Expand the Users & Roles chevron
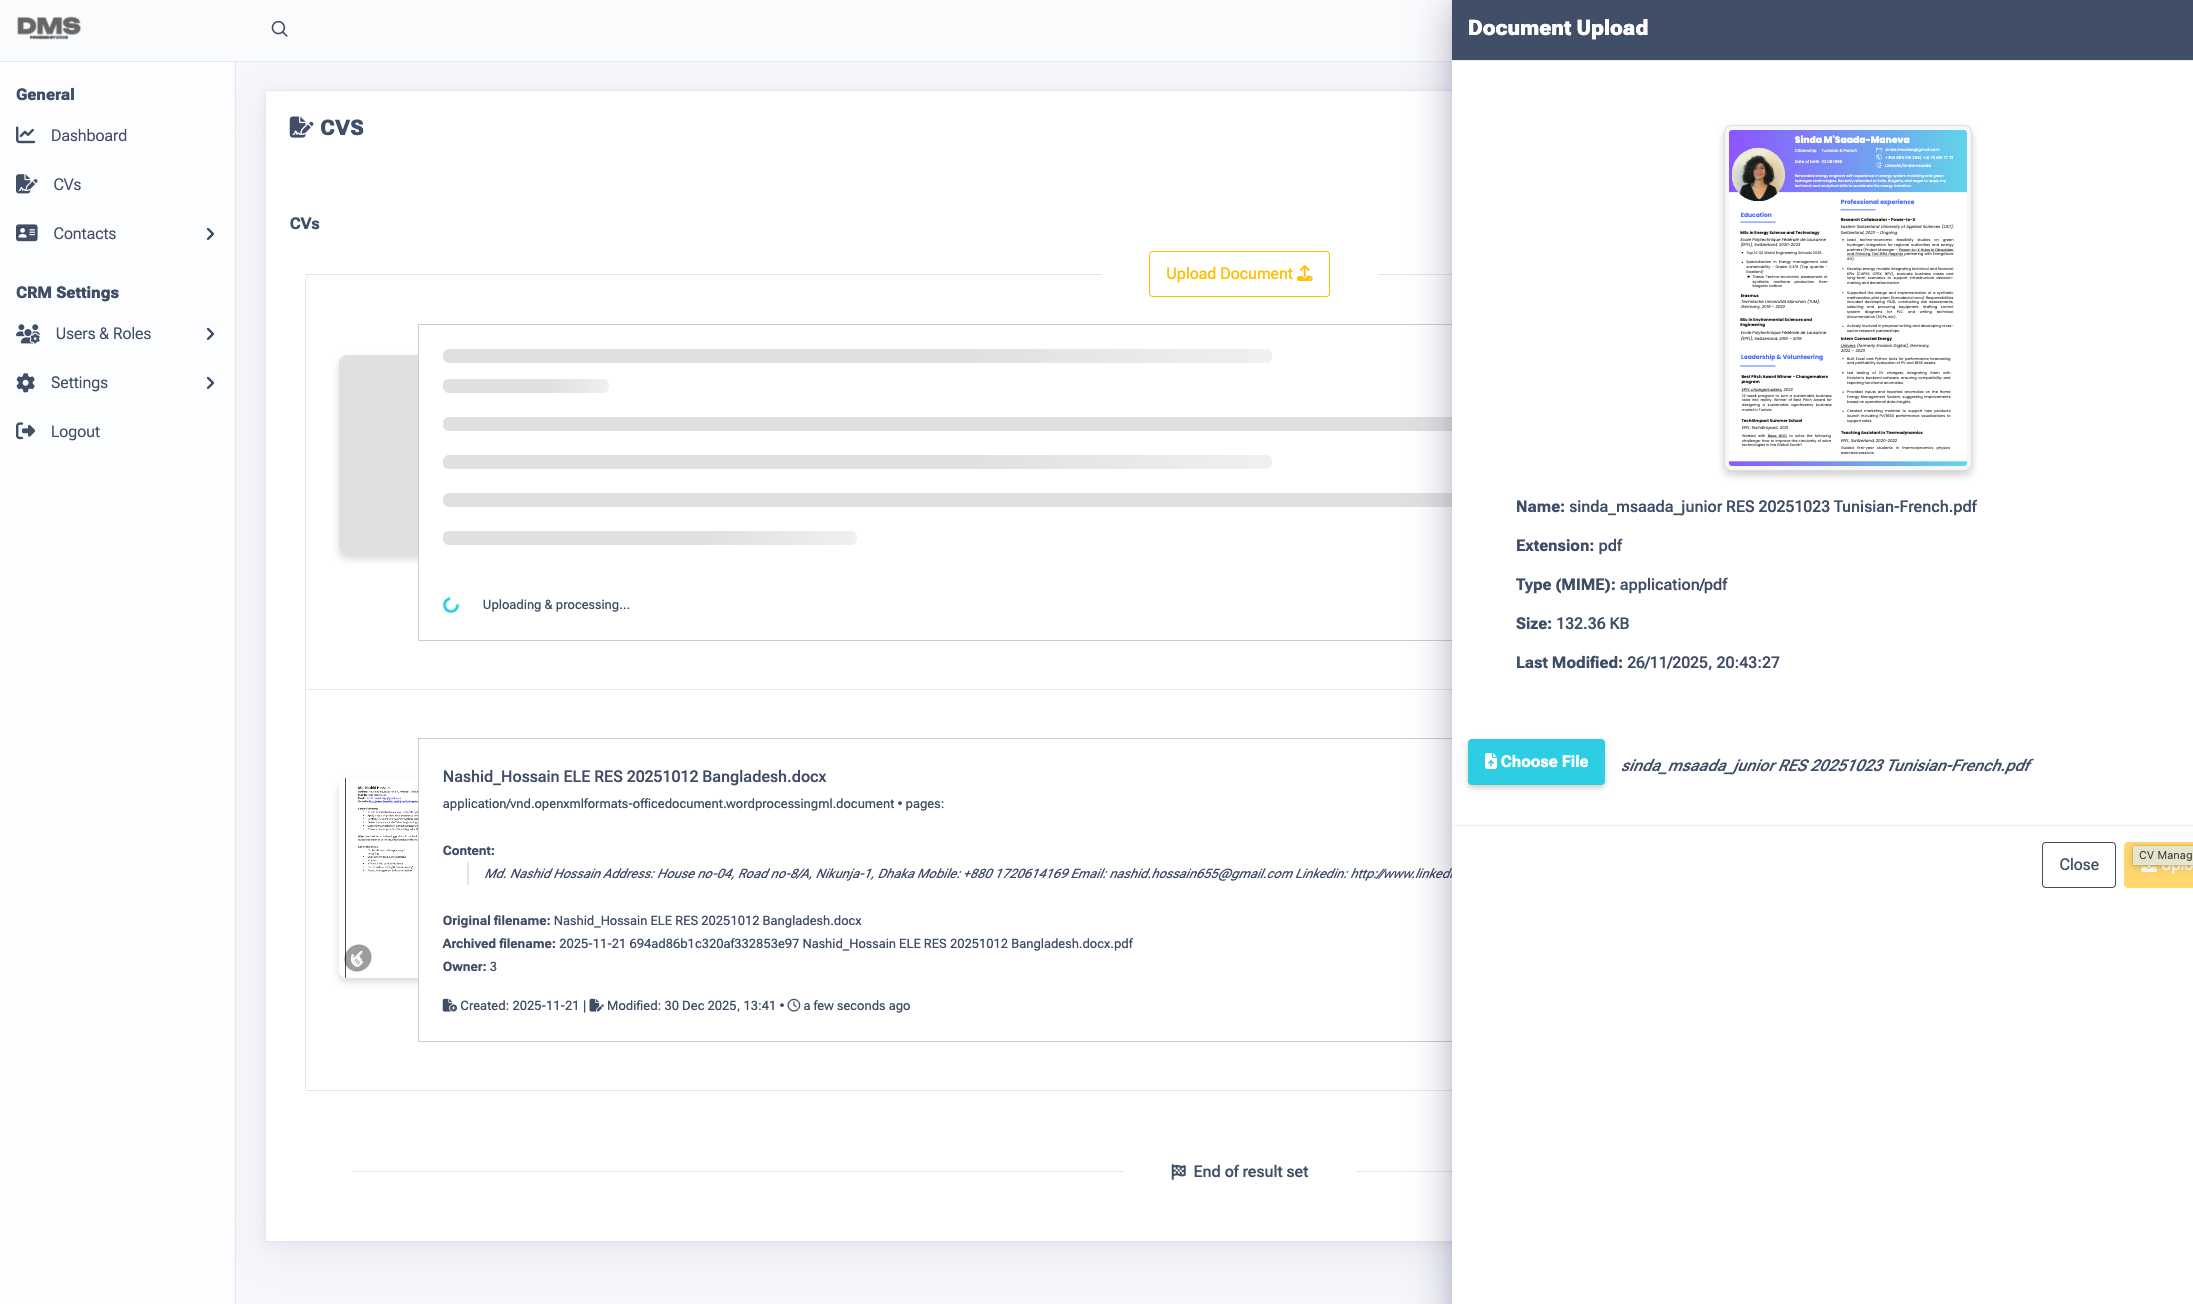Viewport: 2193px width, 1304px height. 210,334
